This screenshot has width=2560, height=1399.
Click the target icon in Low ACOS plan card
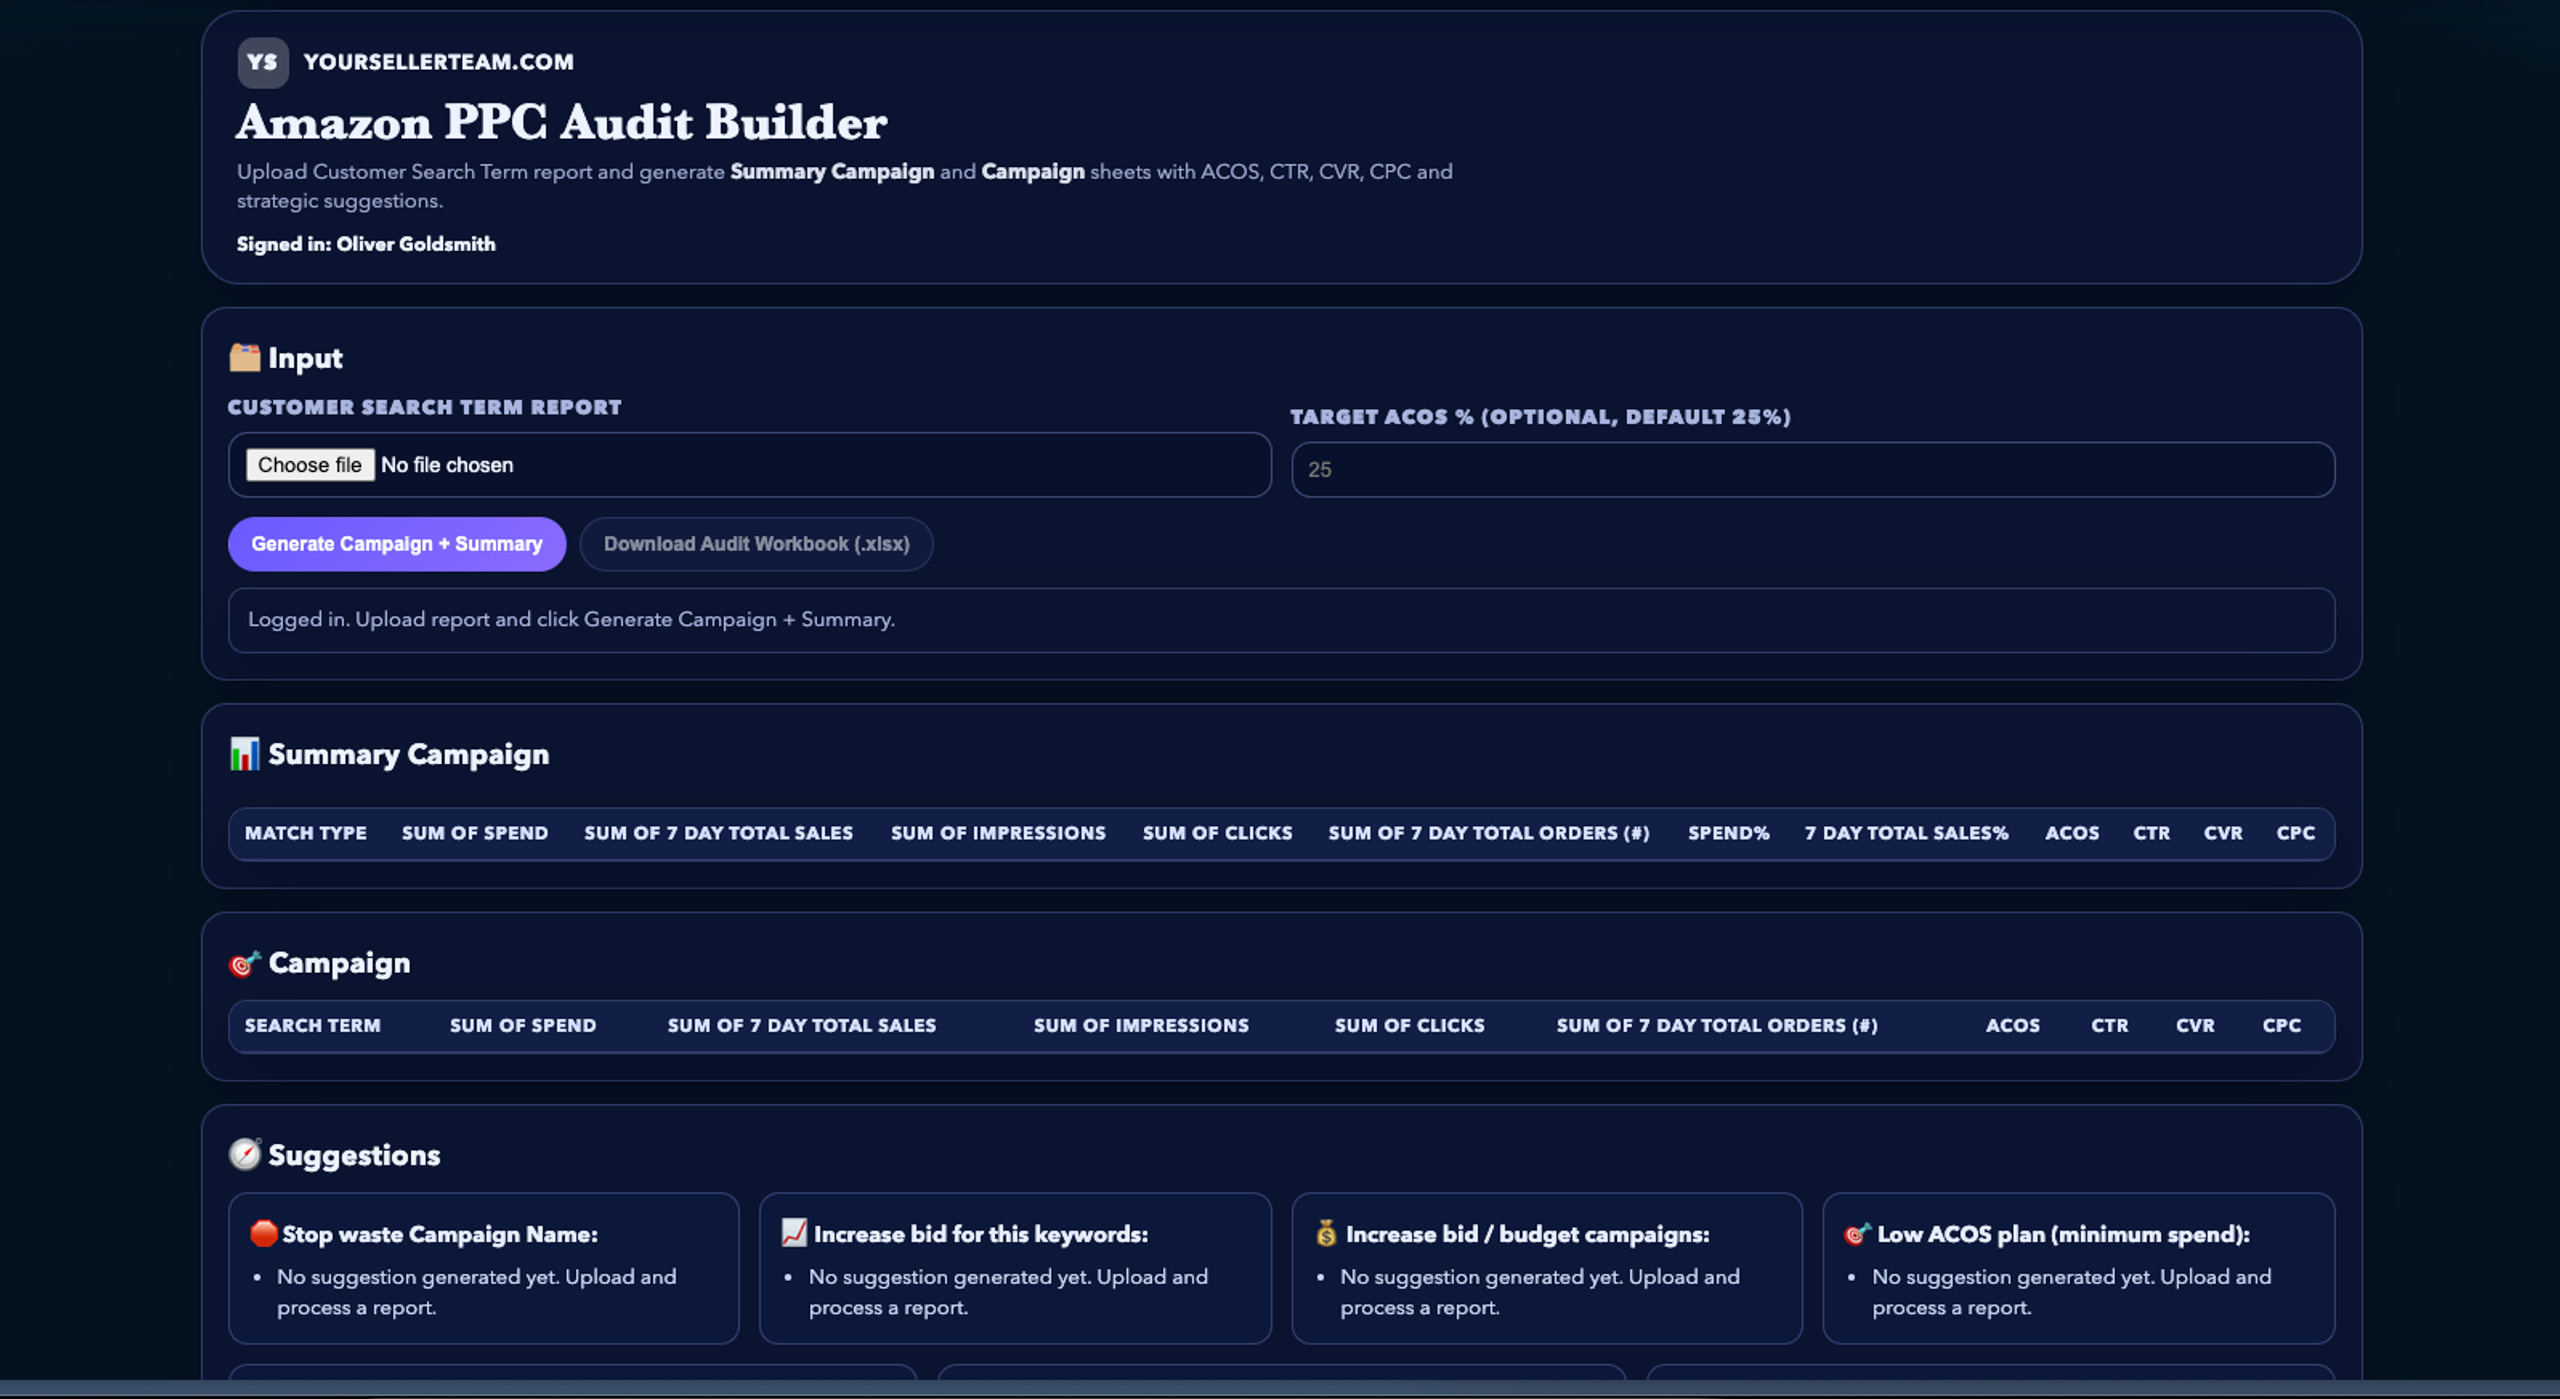pos(1857,1234)
